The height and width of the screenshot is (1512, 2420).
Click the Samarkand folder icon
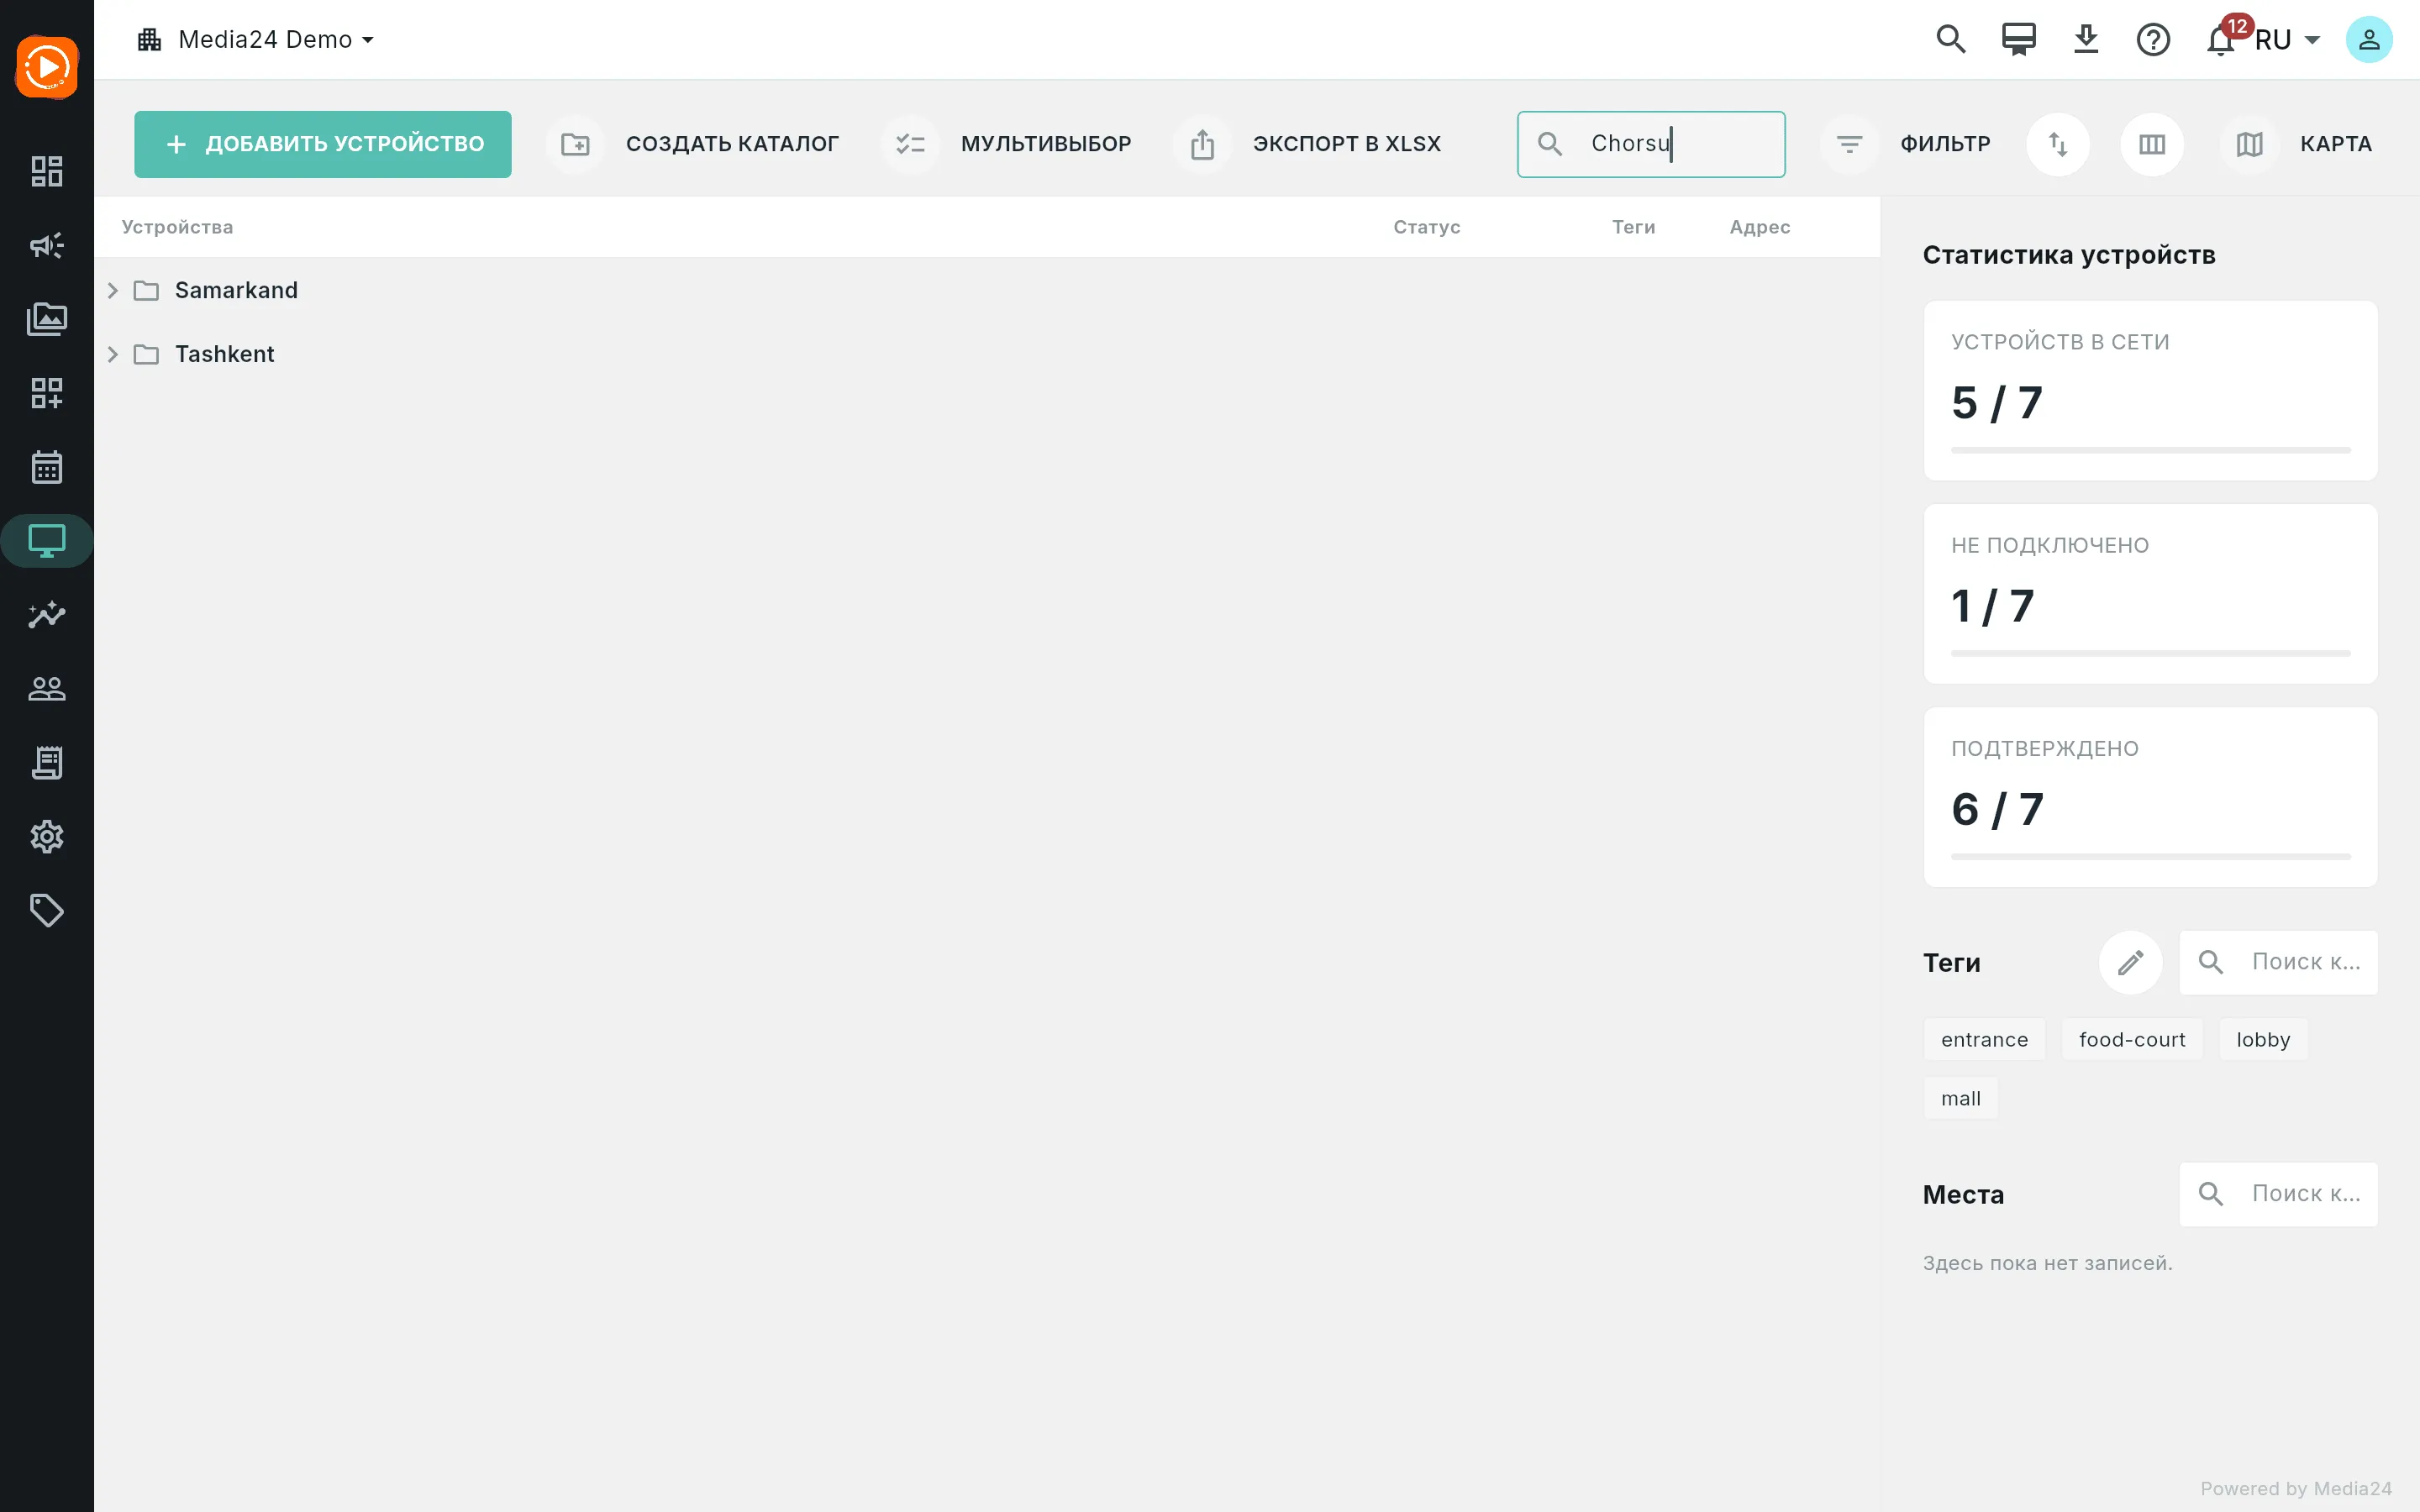[x=146, y=291]
